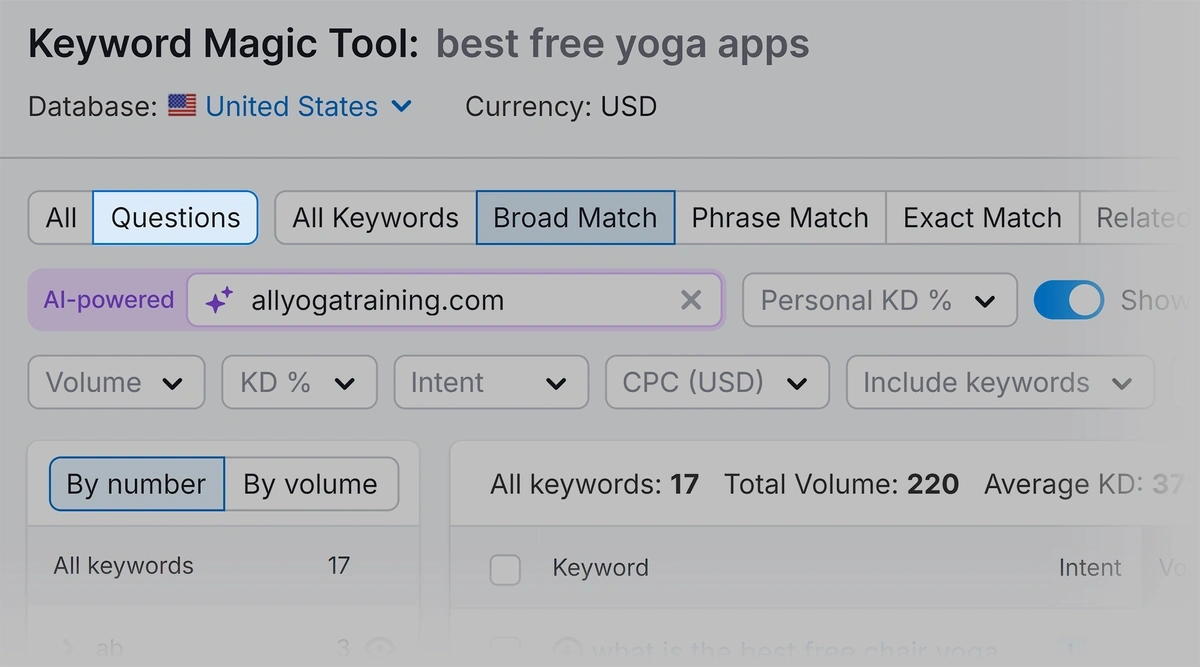The image size is (1200, 667).
Task: Select the All Keywords tab
Action: tap(375, 218)
